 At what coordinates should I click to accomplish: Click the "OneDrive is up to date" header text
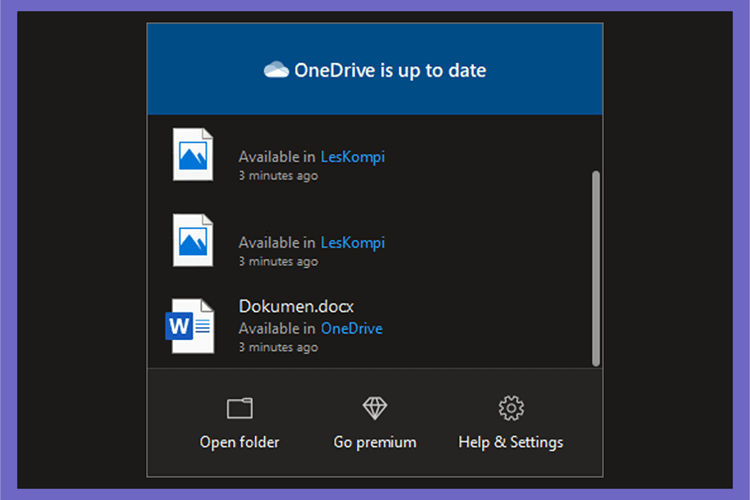(x=390, y=70)
